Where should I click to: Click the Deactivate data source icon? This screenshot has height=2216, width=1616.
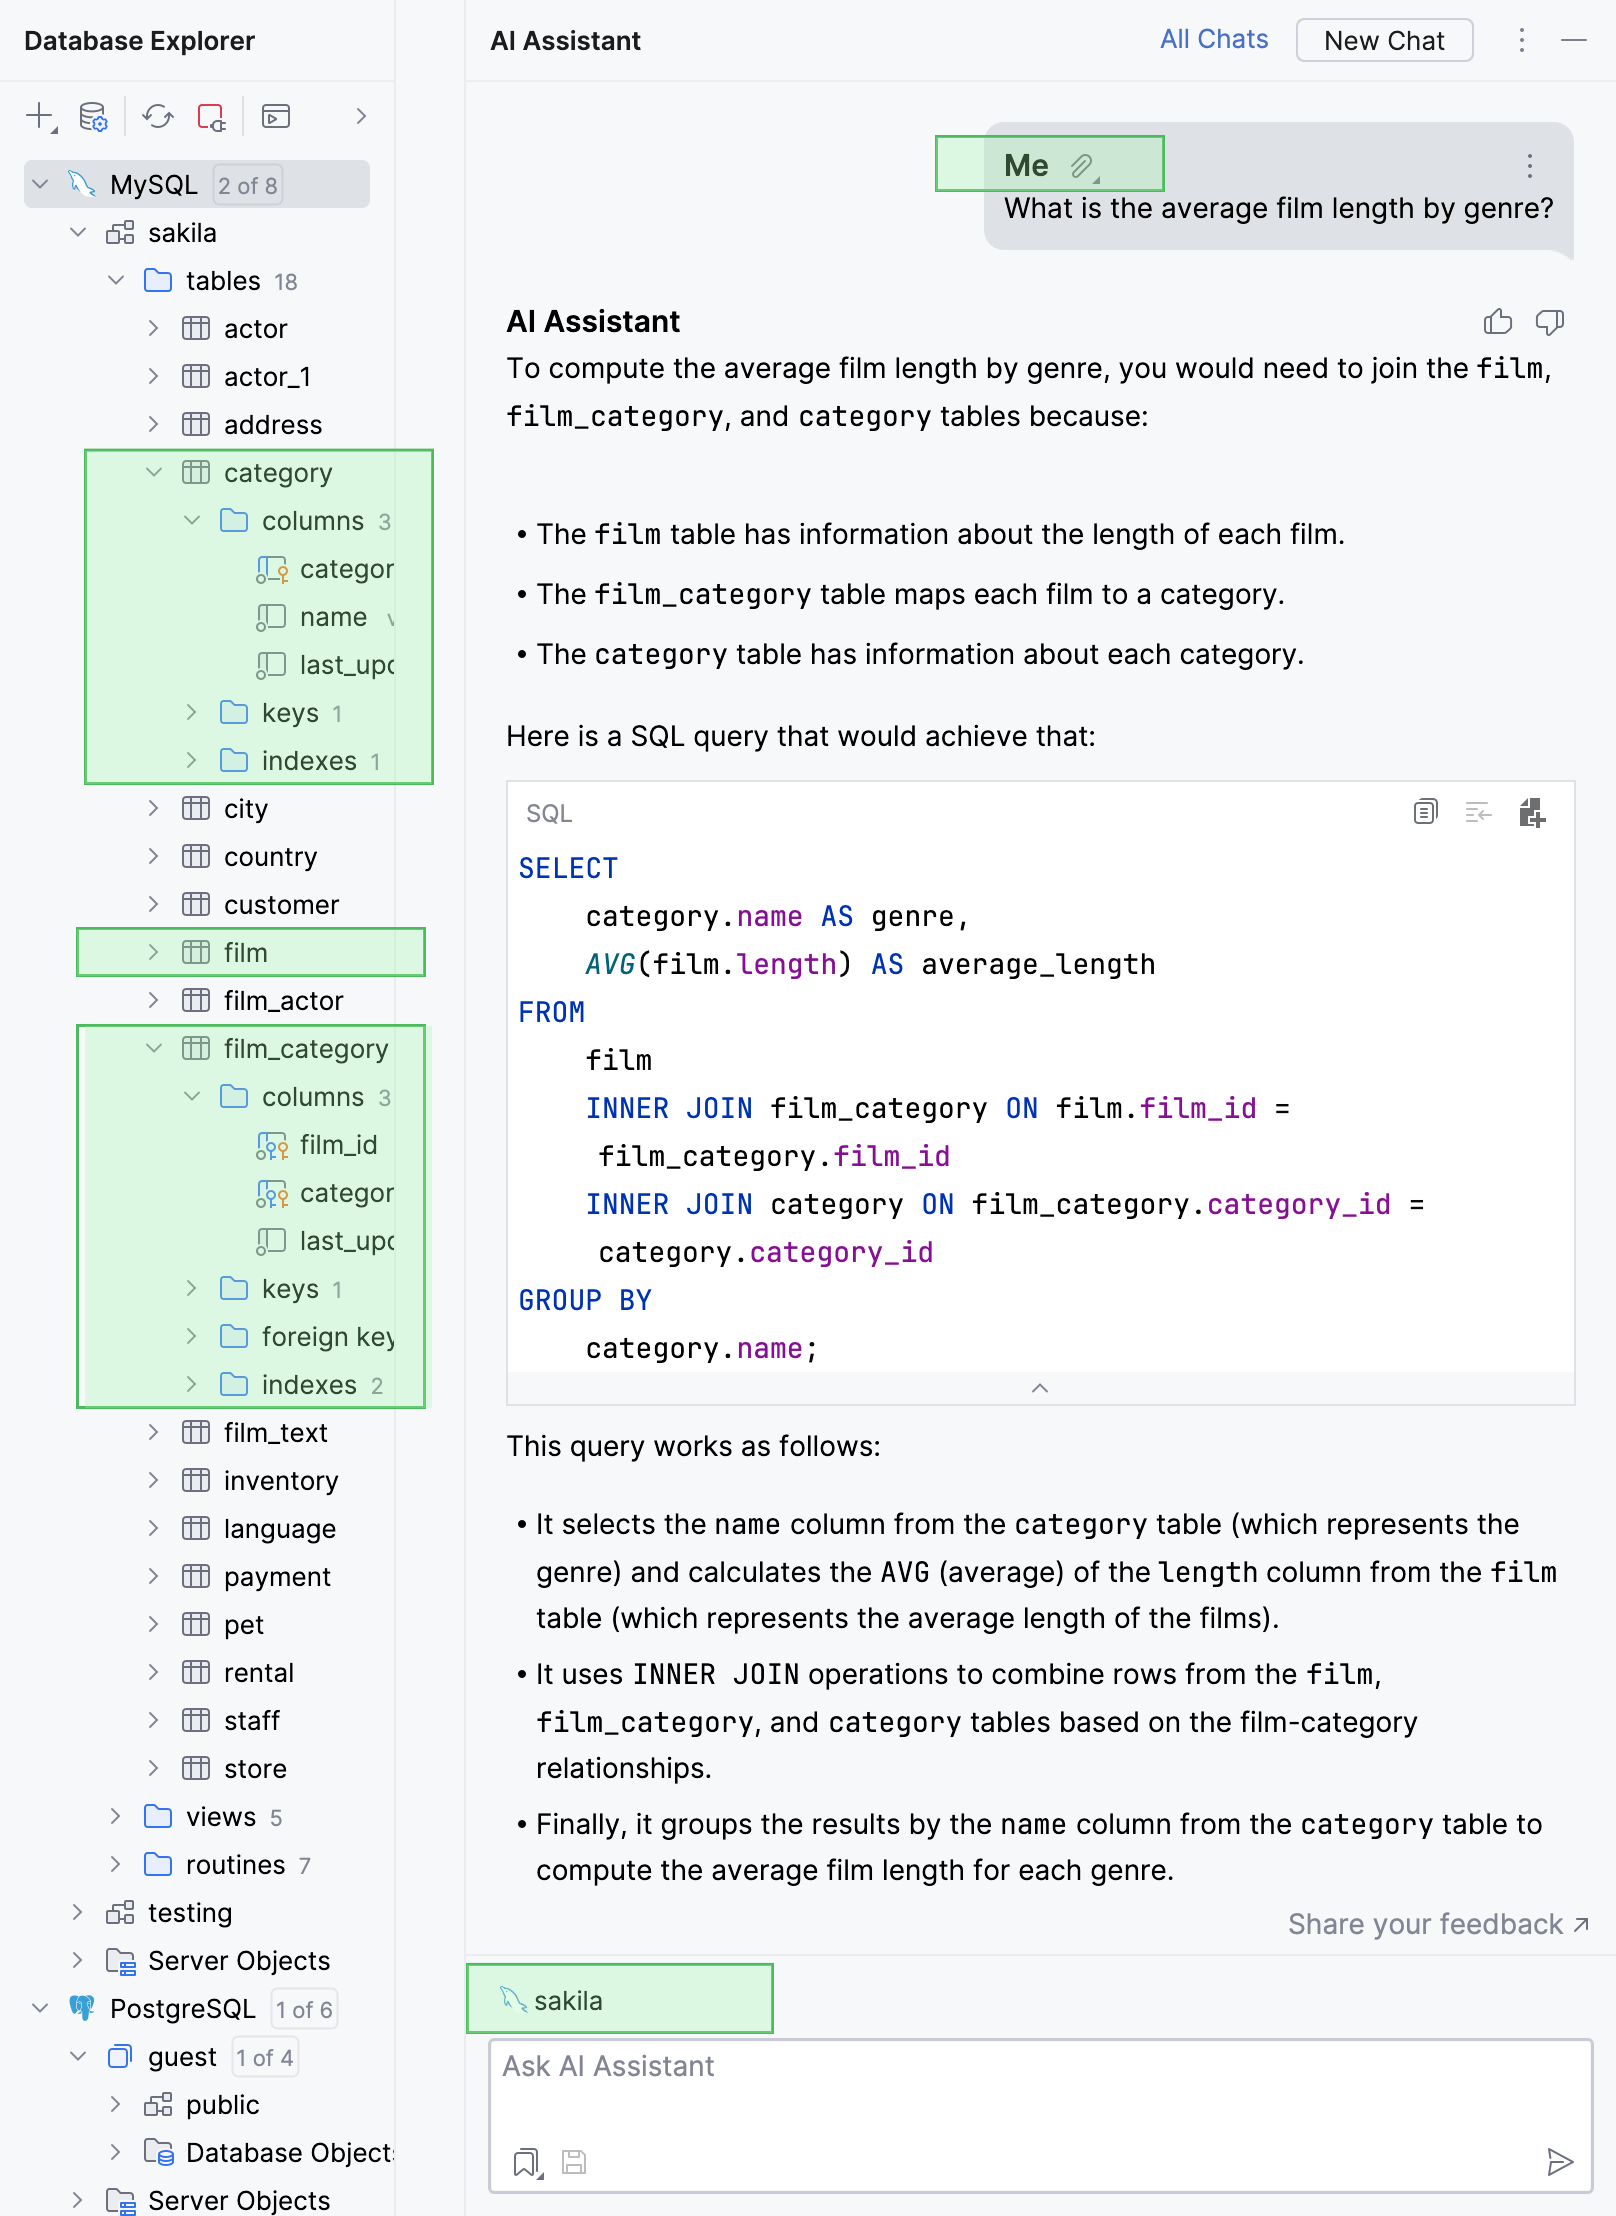[211, 117]
